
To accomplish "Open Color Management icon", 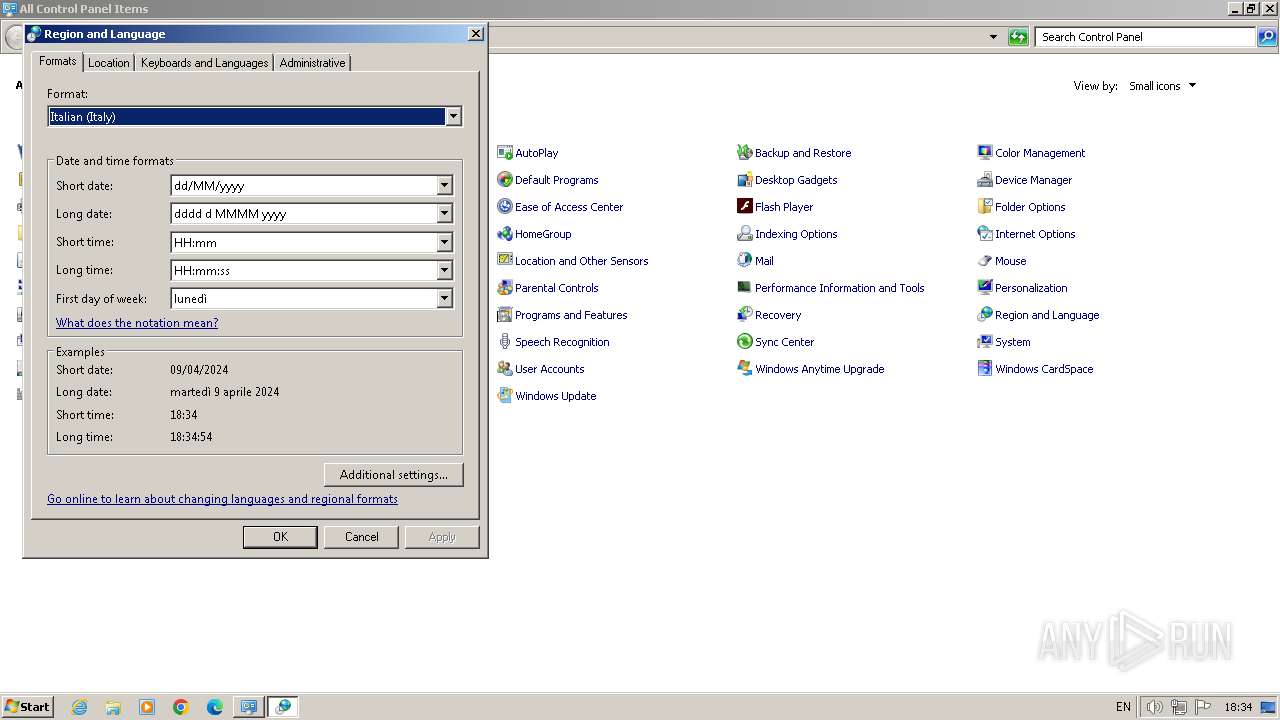I will 1031,153.
